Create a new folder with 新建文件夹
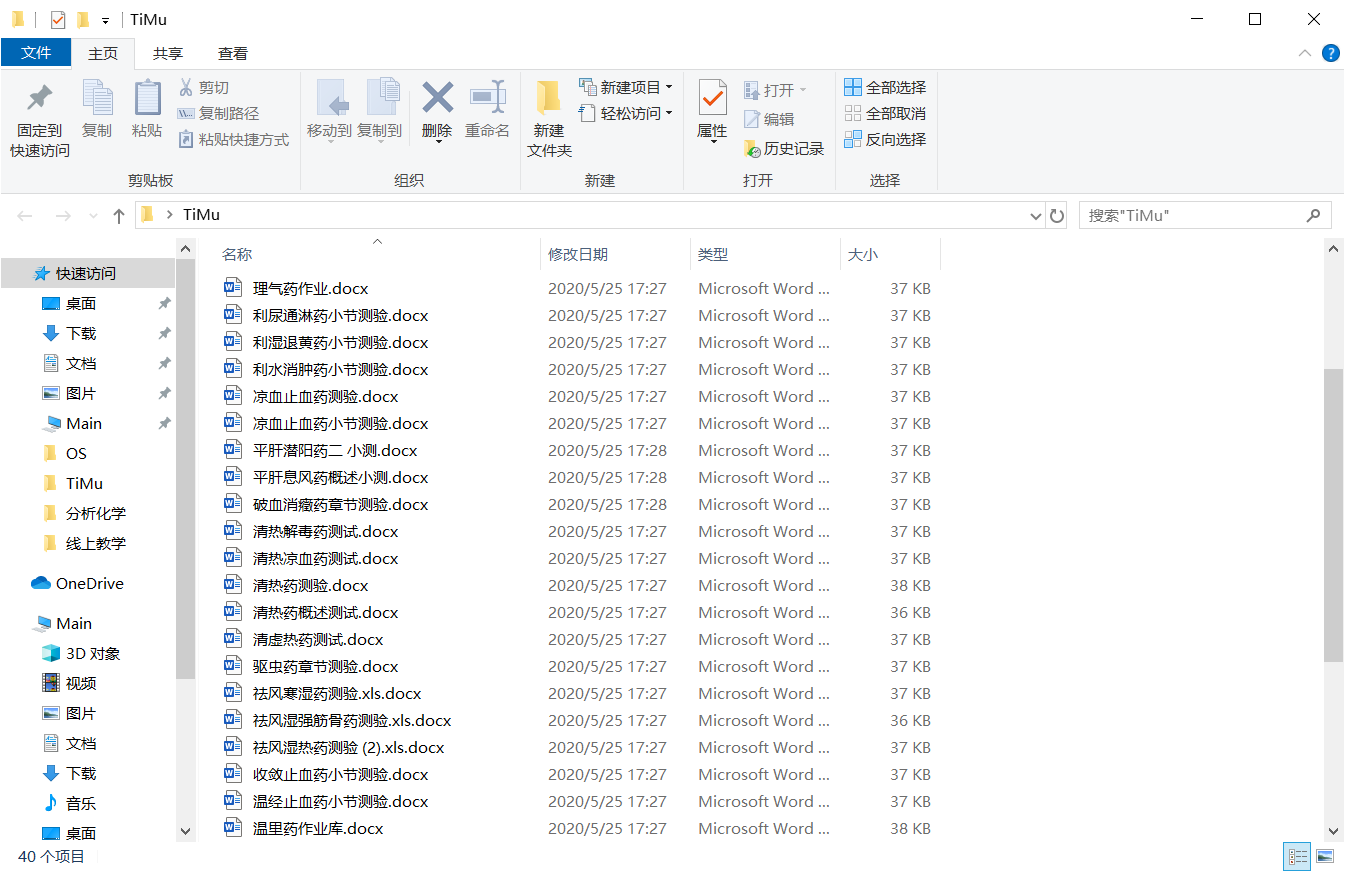 click(545, 113)
